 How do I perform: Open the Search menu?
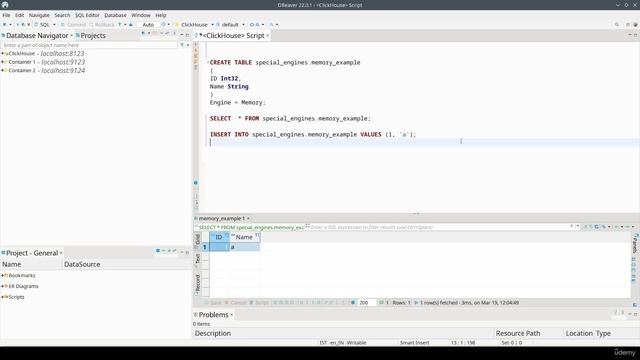[62, 15]
